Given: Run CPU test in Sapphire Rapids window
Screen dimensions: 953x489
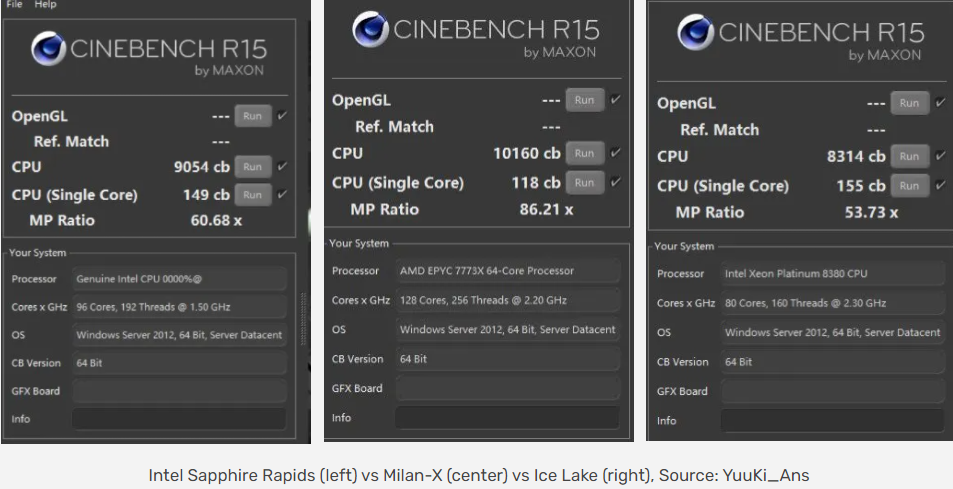Looking at the screenshot, I should click(x=253, y=166).
